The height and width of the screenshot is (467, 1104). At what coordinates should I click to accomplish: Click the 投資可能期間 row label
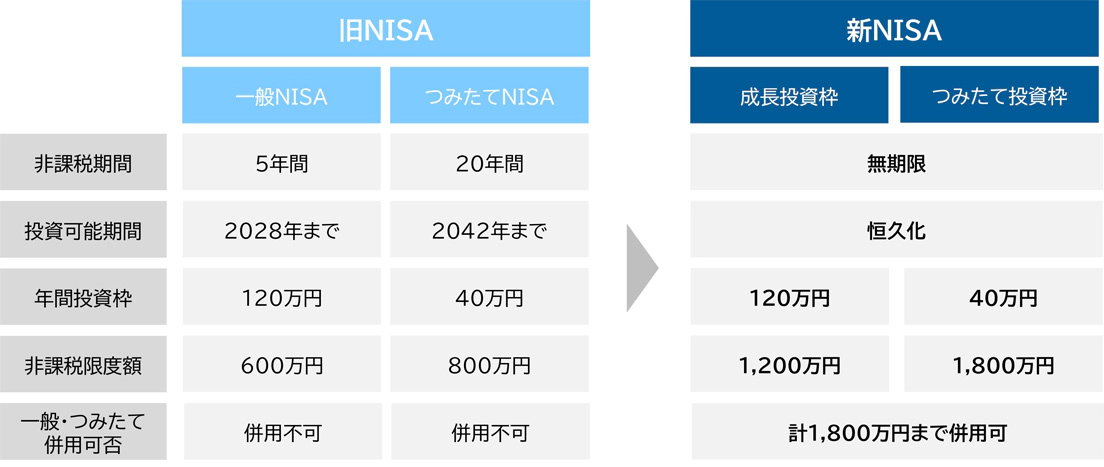tap(83, 231)
